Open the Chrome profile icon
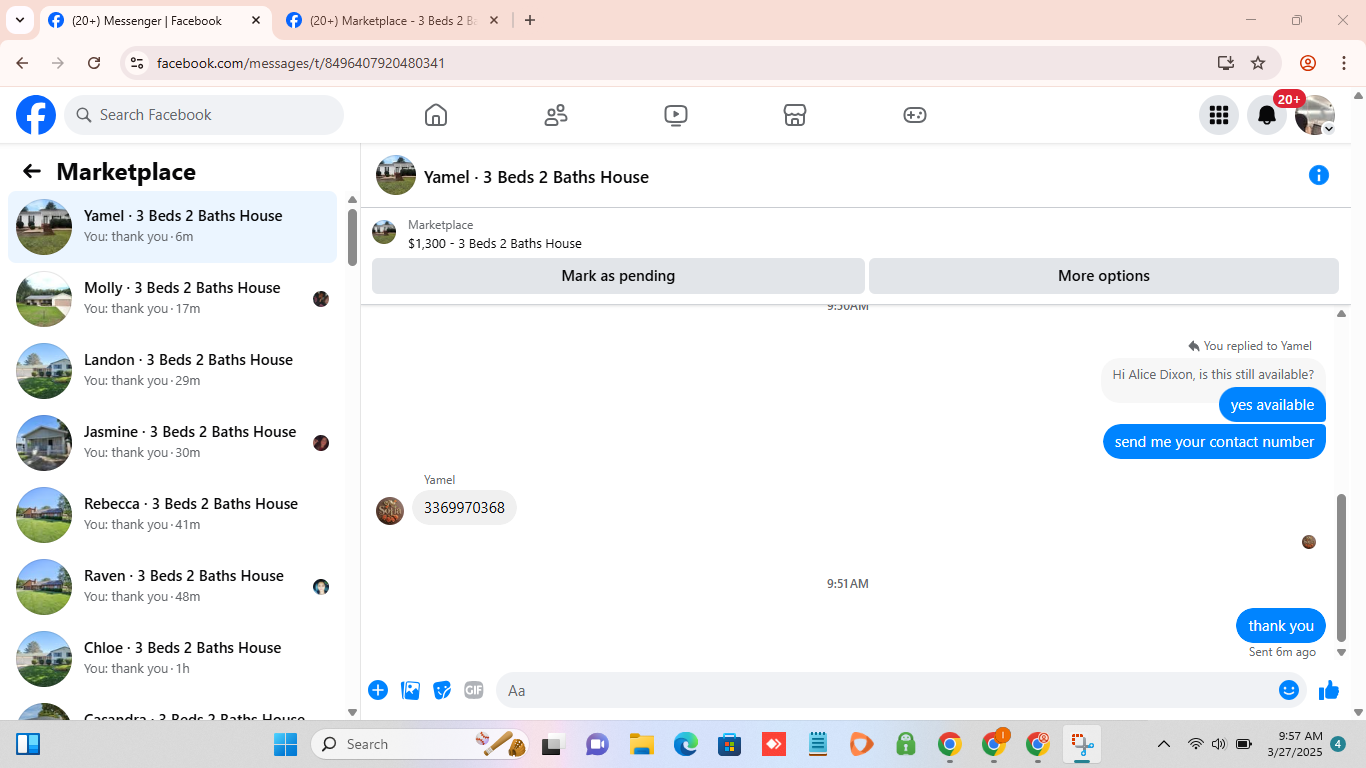 (1308, 63)
